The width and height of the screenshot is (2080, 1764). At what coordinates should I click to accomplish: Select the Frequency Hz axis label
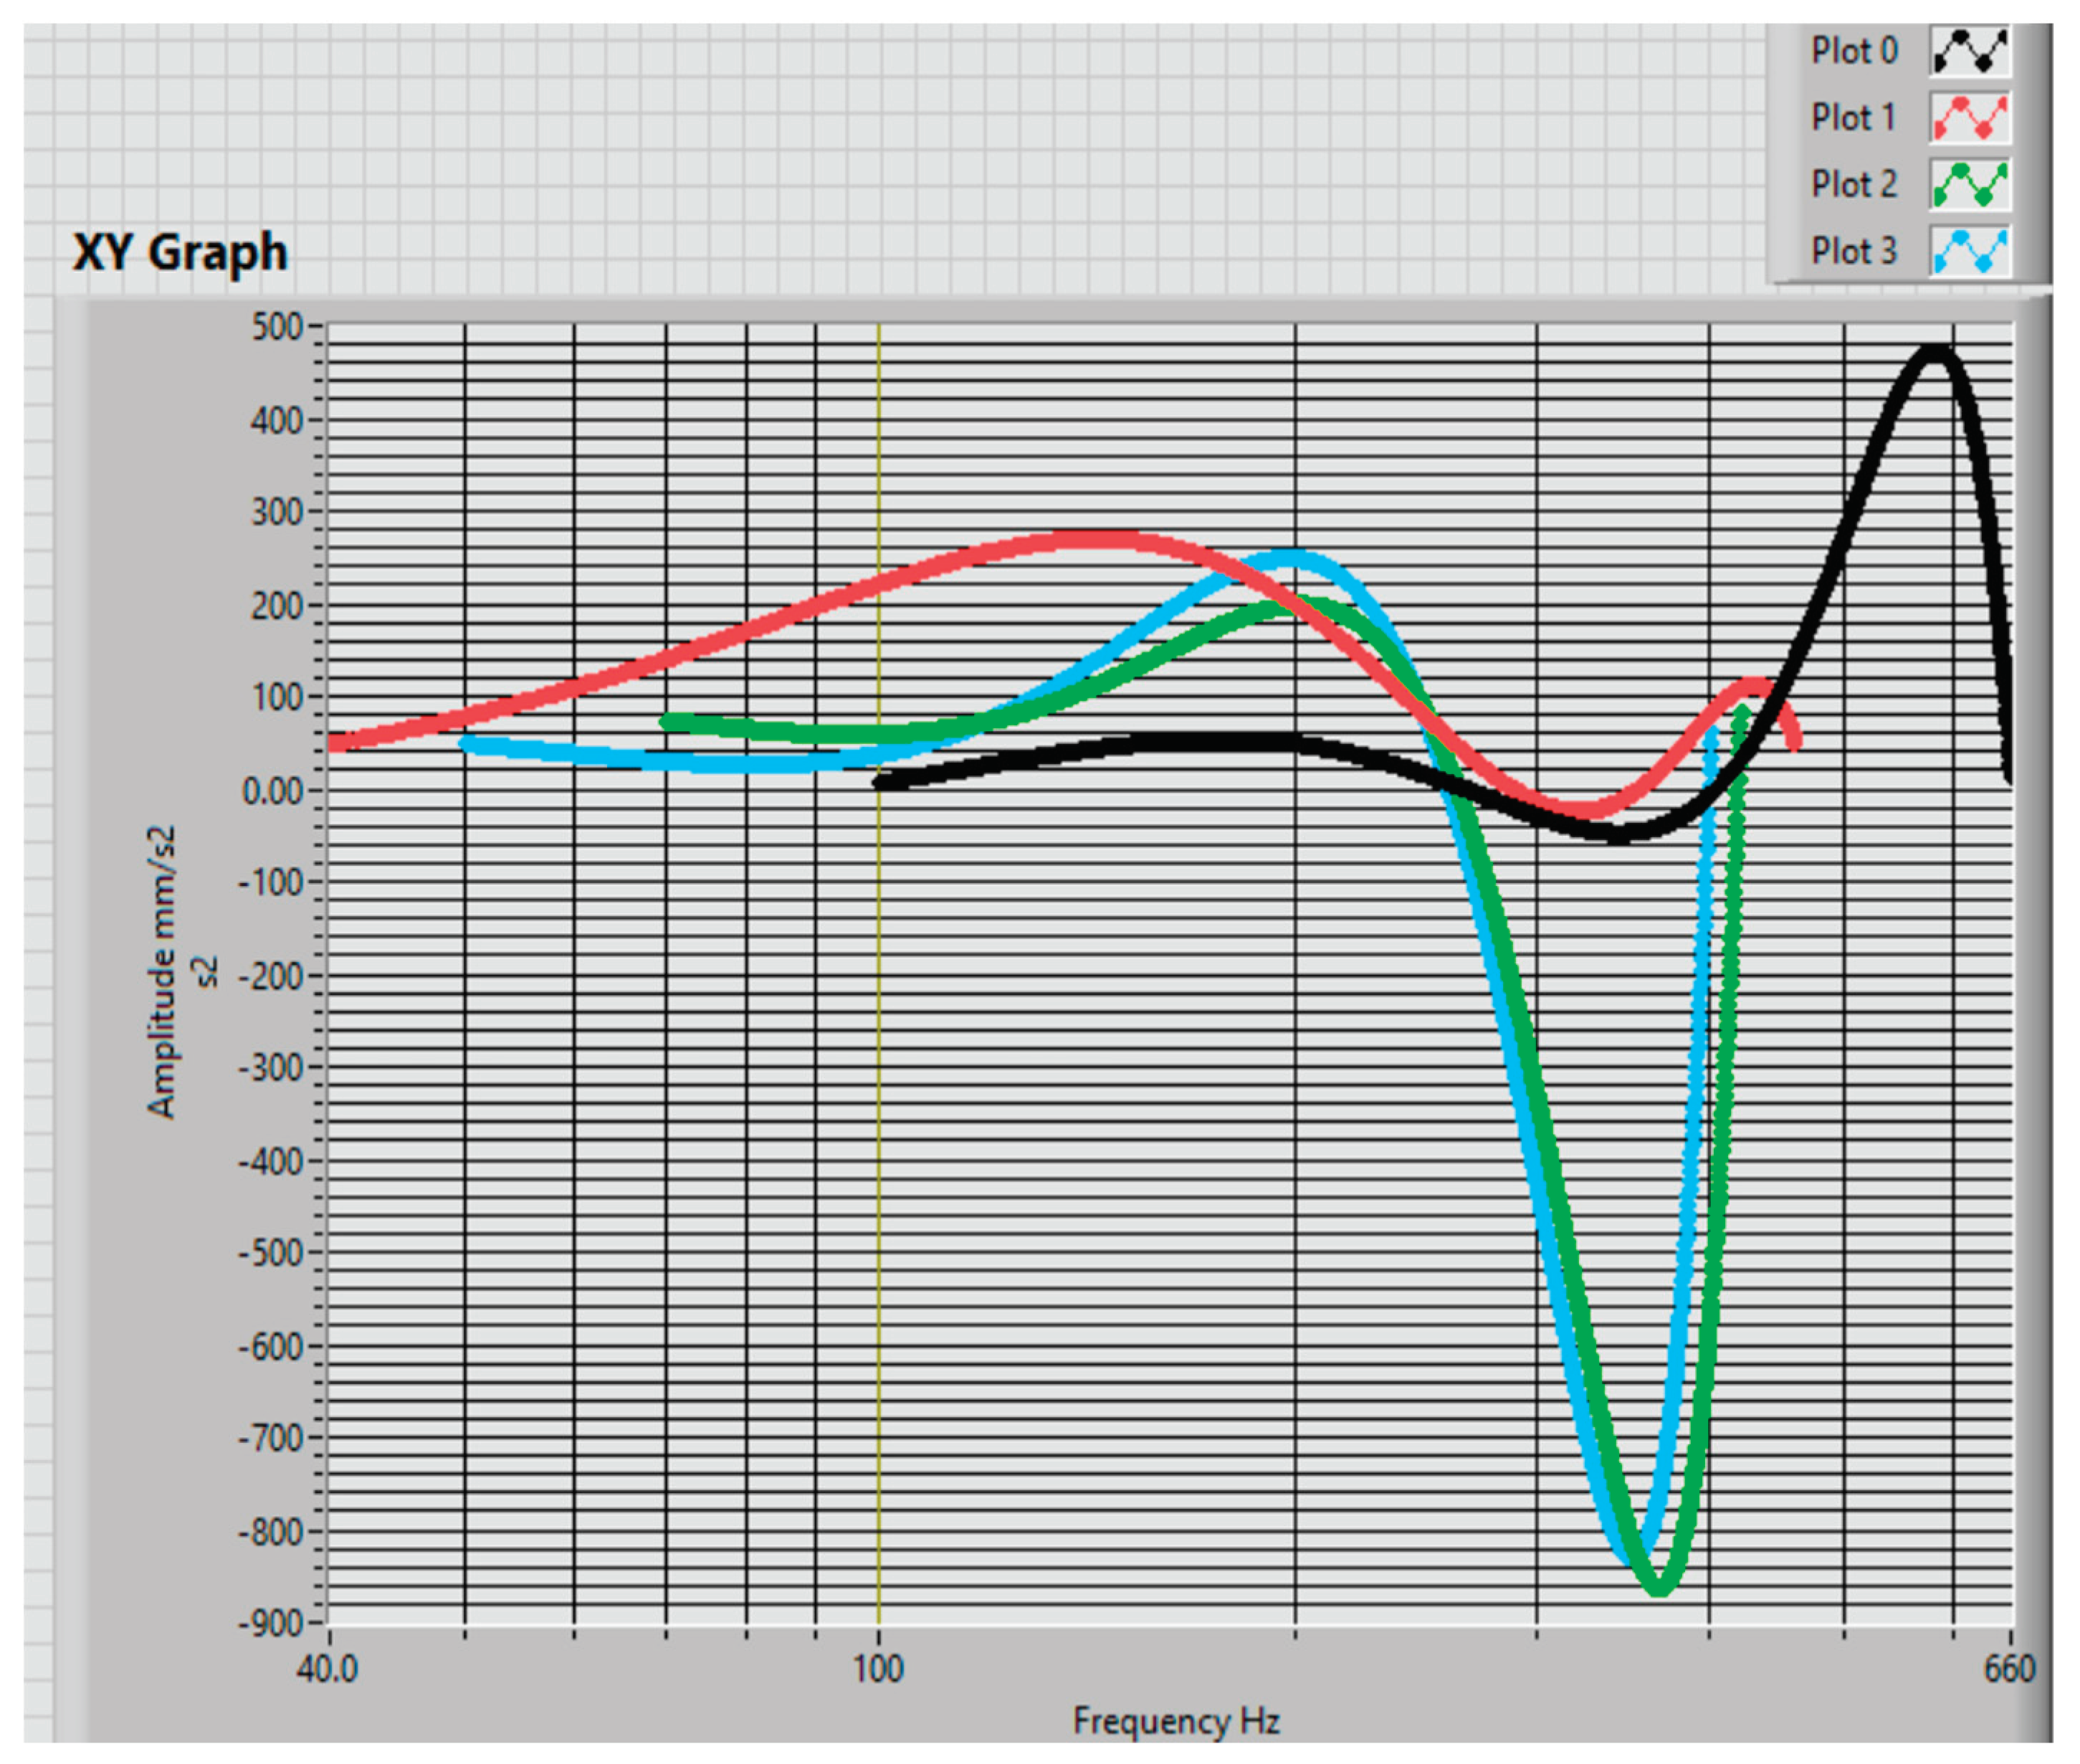click(x=1176, y=1721)
